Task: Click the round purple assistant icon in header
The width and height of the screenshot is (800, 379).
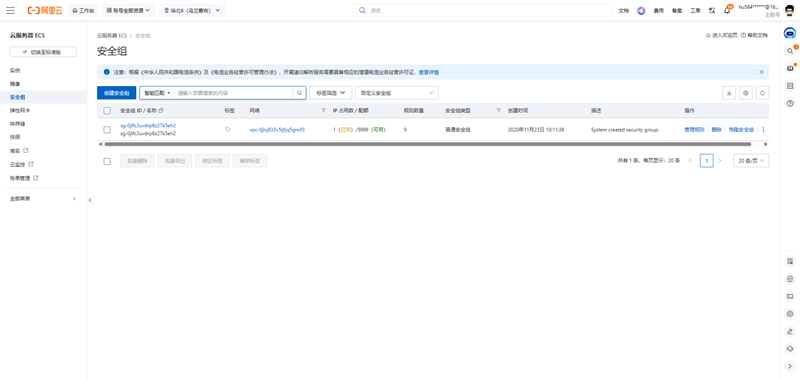Action: coord(641,11)
